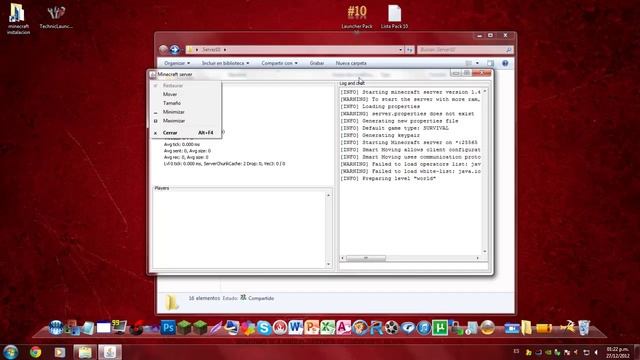Viewport: 640px width, 360px height.
Task: Click the Players list scroll down arrow
Action: [329, 264]
